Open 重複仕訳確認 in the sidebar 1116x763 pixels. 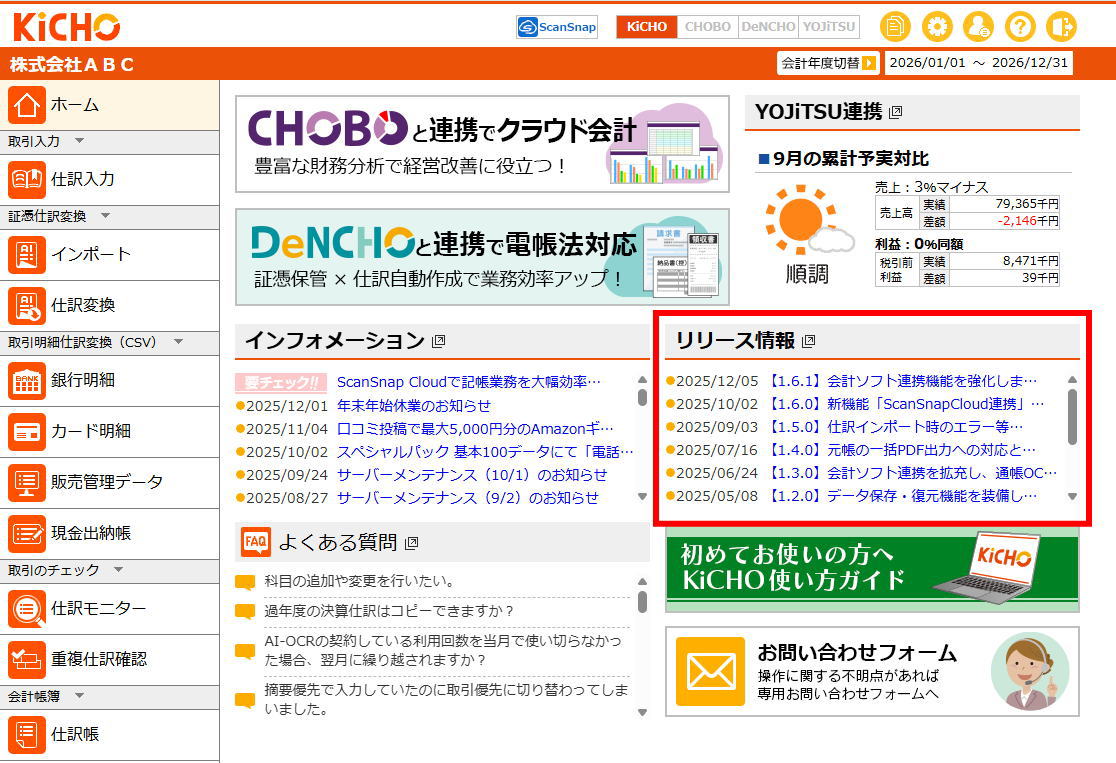pos(98,659)
